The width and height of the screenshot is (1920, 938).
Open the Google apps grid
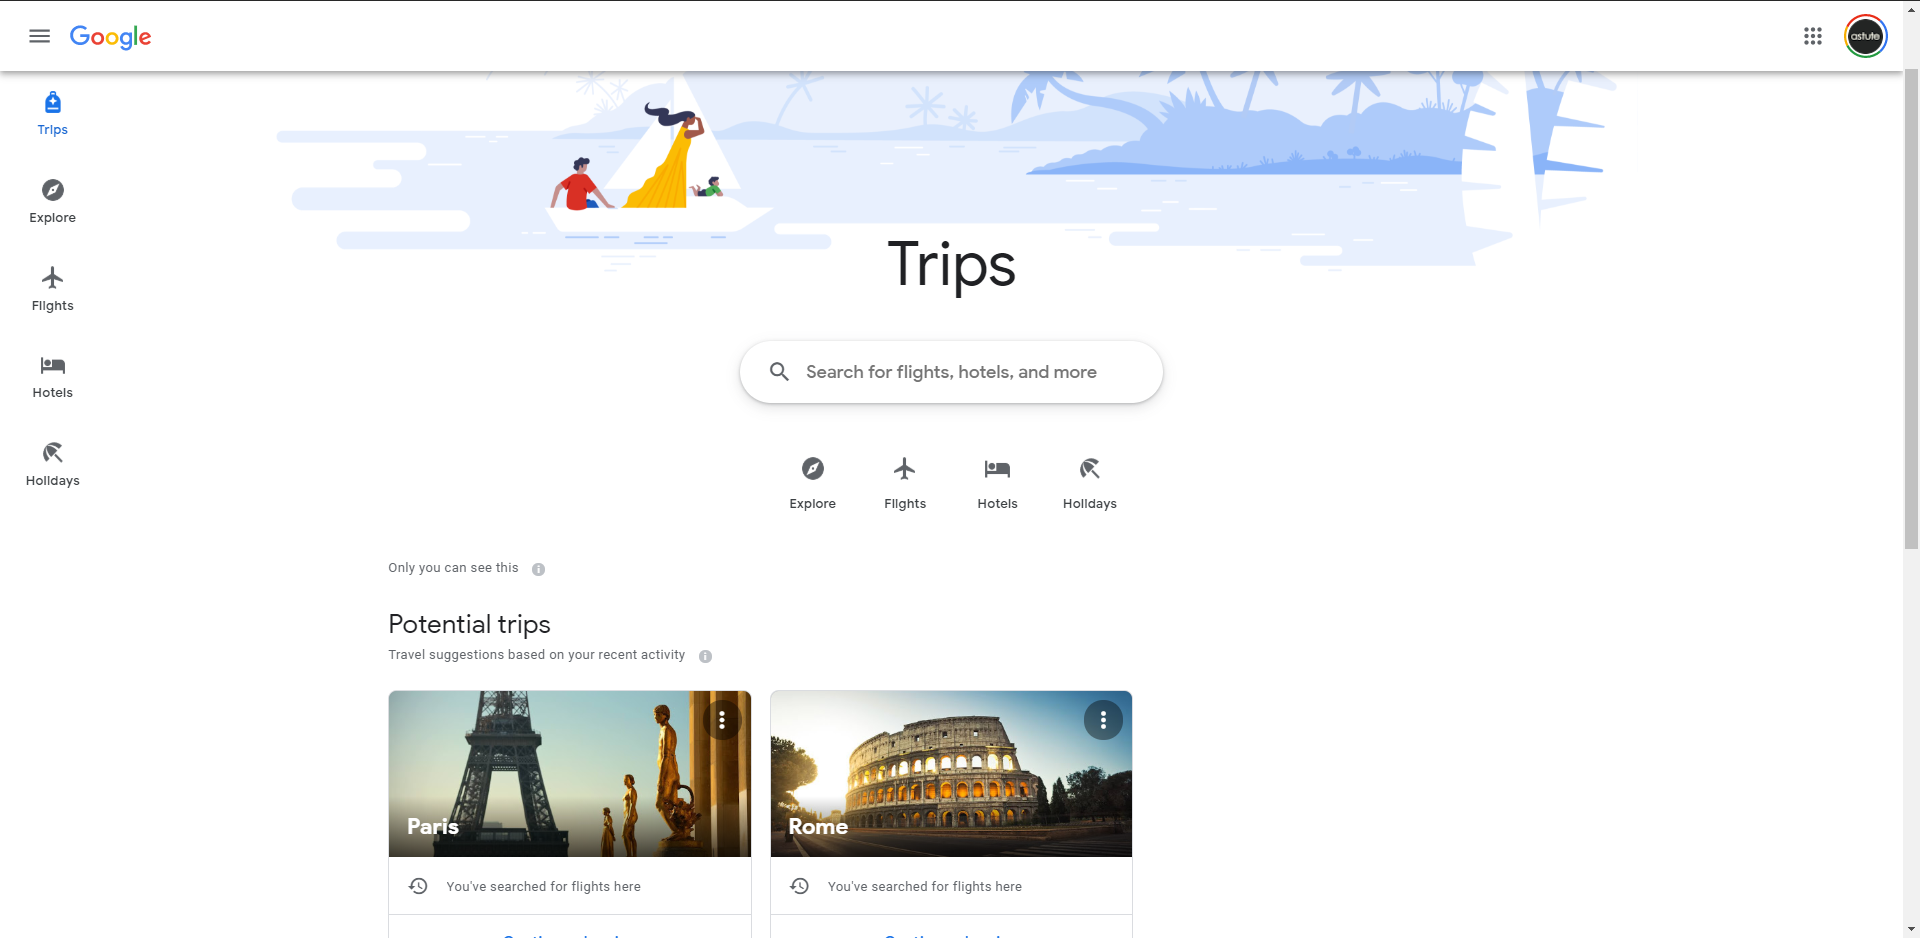pyautogui.click(x=1812, y=36)
